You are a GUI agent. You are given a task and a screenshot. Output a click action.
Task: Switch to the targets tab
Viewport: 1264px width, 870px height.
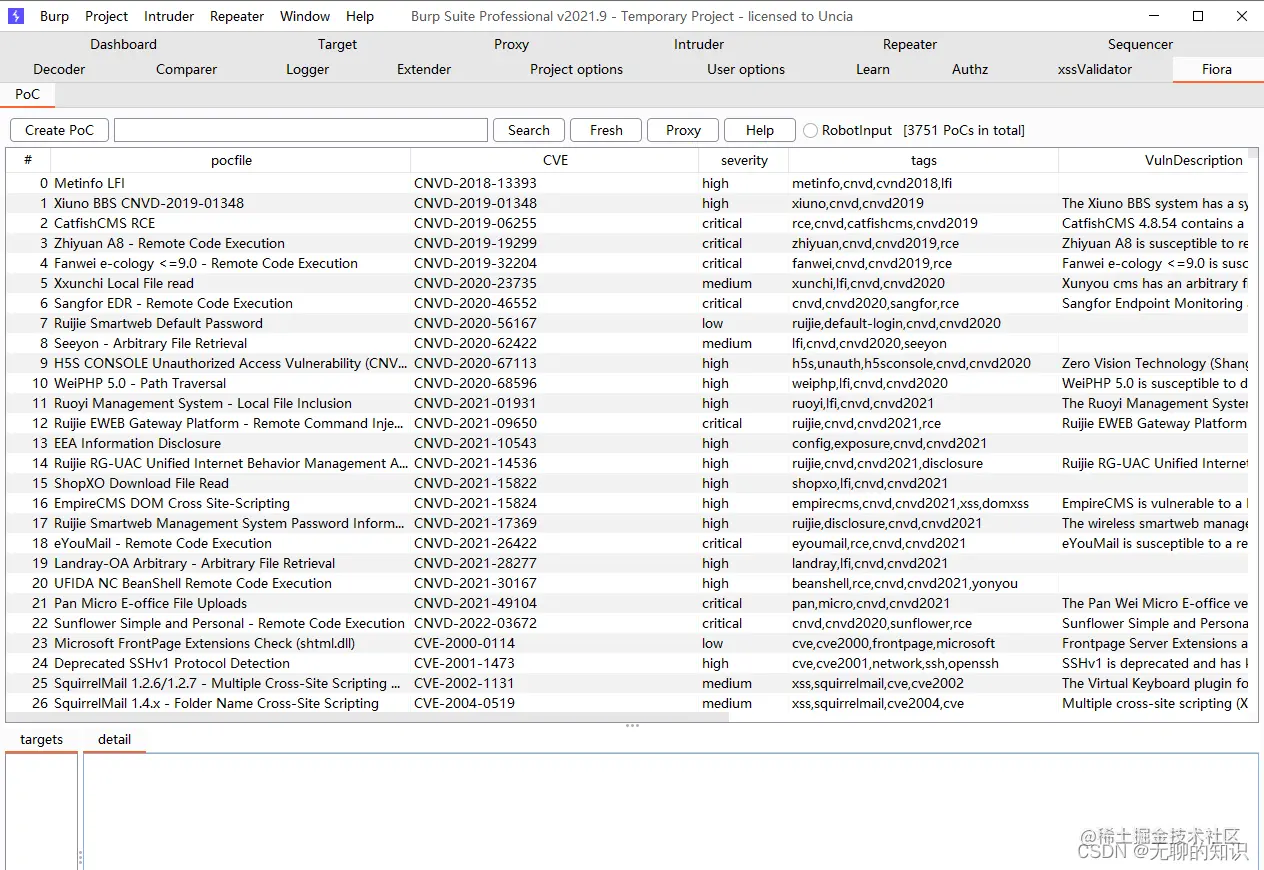(x=41, y=739)
